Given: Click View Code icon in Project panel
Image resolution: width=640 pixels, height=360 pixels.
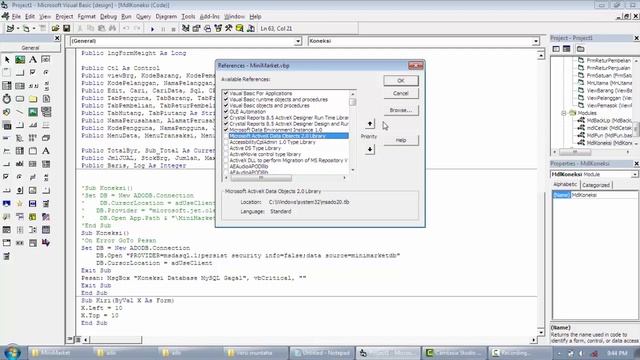Looking at the screenshot, I should (556, 49).
